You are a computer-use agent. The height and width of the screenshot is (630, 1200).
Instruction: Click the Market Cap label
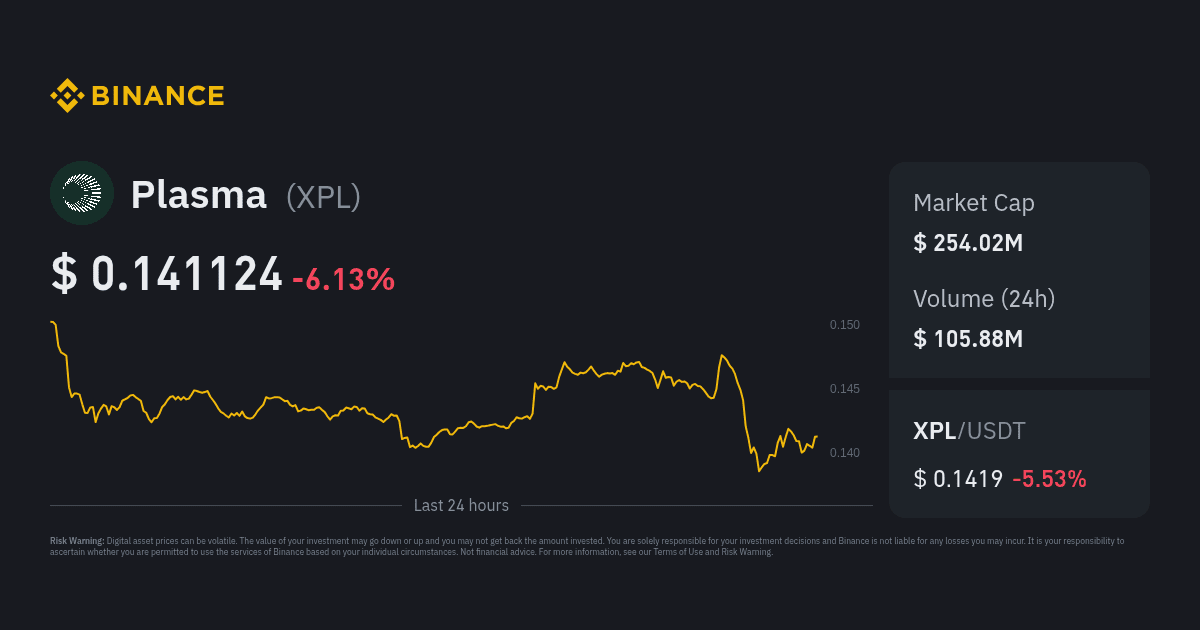(x=973, y=203)
